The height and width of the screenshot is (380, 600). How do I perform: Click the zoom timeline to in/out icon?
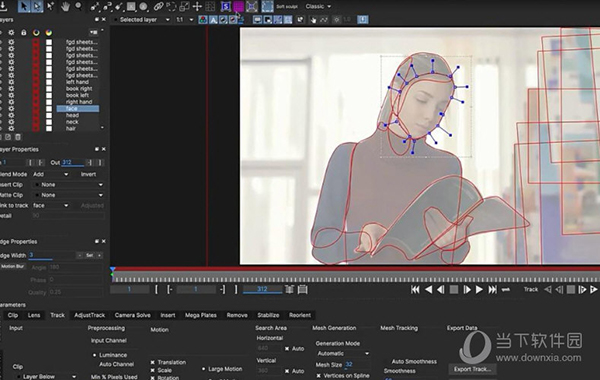point(289,290)
